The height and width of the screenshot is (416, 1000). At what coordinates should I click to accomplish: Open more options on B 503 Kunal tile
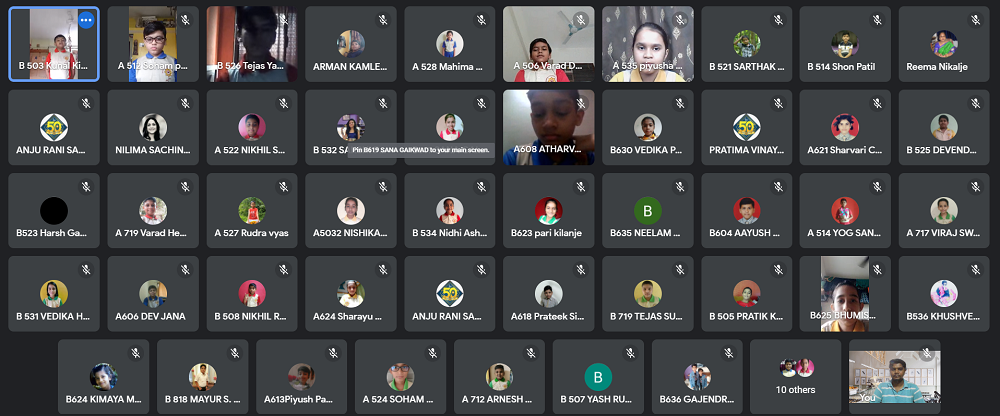tap(86, 20)
